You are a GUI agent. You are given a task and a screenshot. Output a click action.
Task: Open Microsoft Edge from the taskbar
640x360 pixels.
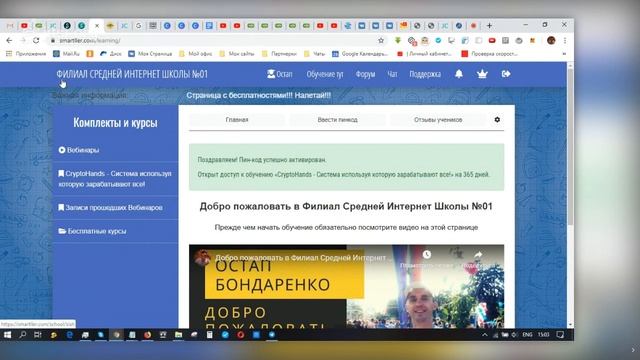pyautogui.click(x=70, y=335)
